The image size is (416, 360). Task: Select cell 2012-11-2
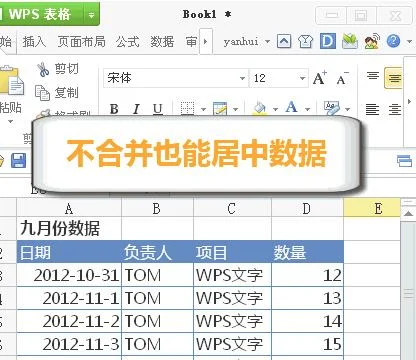69,321
